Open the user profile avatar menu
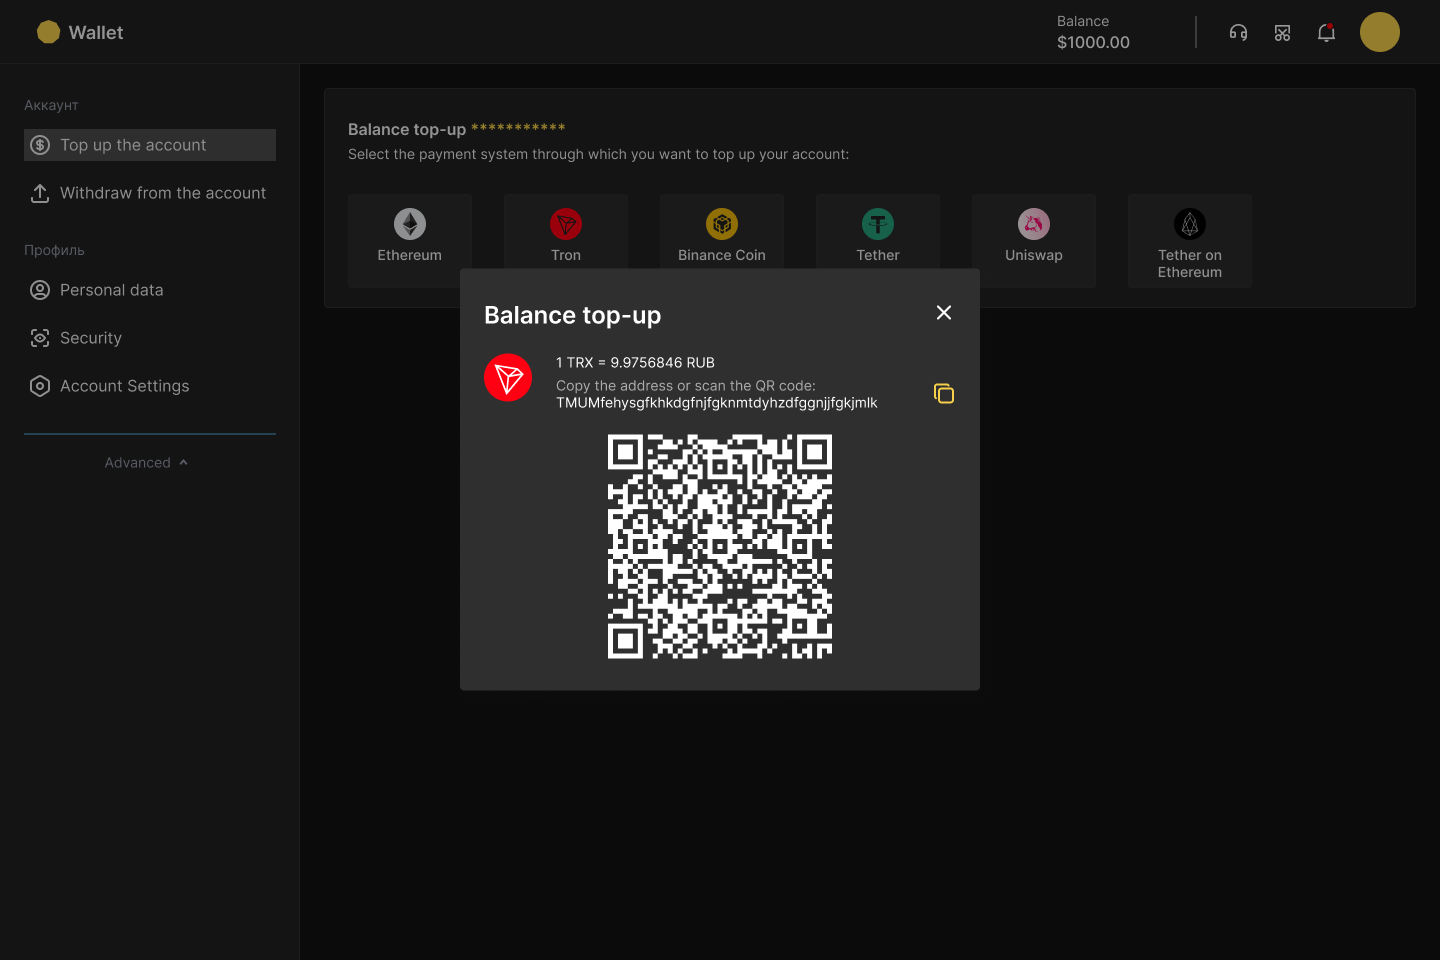The image size is (1440, 960). (x=1379, y=31)
